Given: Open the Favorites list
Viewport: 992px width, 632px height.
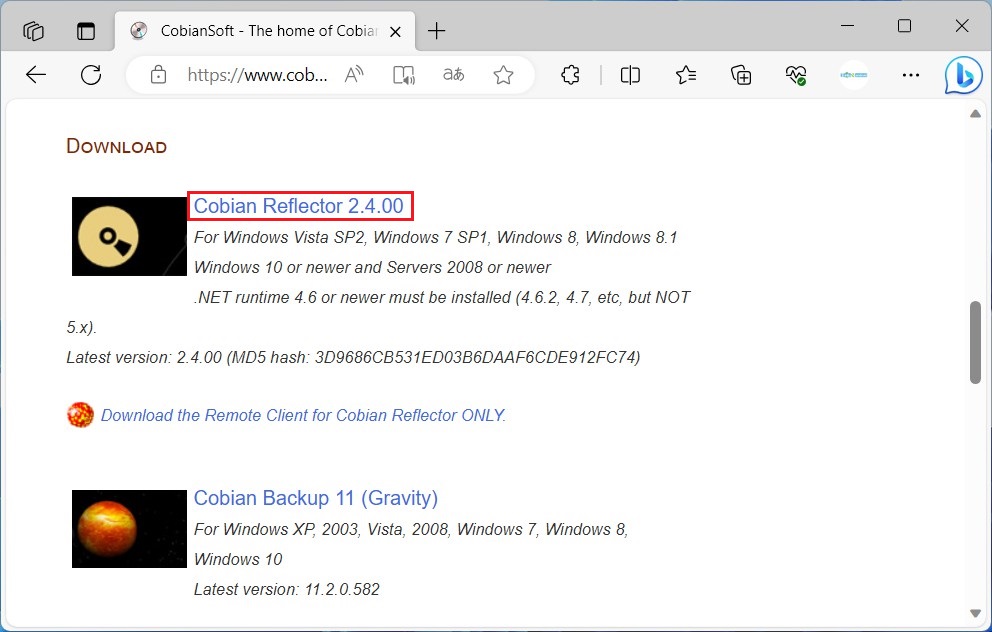Looking at the screenshot, I should tap(686, 75).
